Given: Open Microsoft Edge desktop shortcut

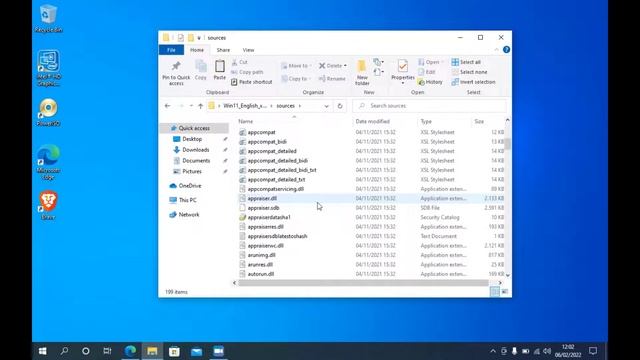Looking at the screenshot, I should 48,162.
